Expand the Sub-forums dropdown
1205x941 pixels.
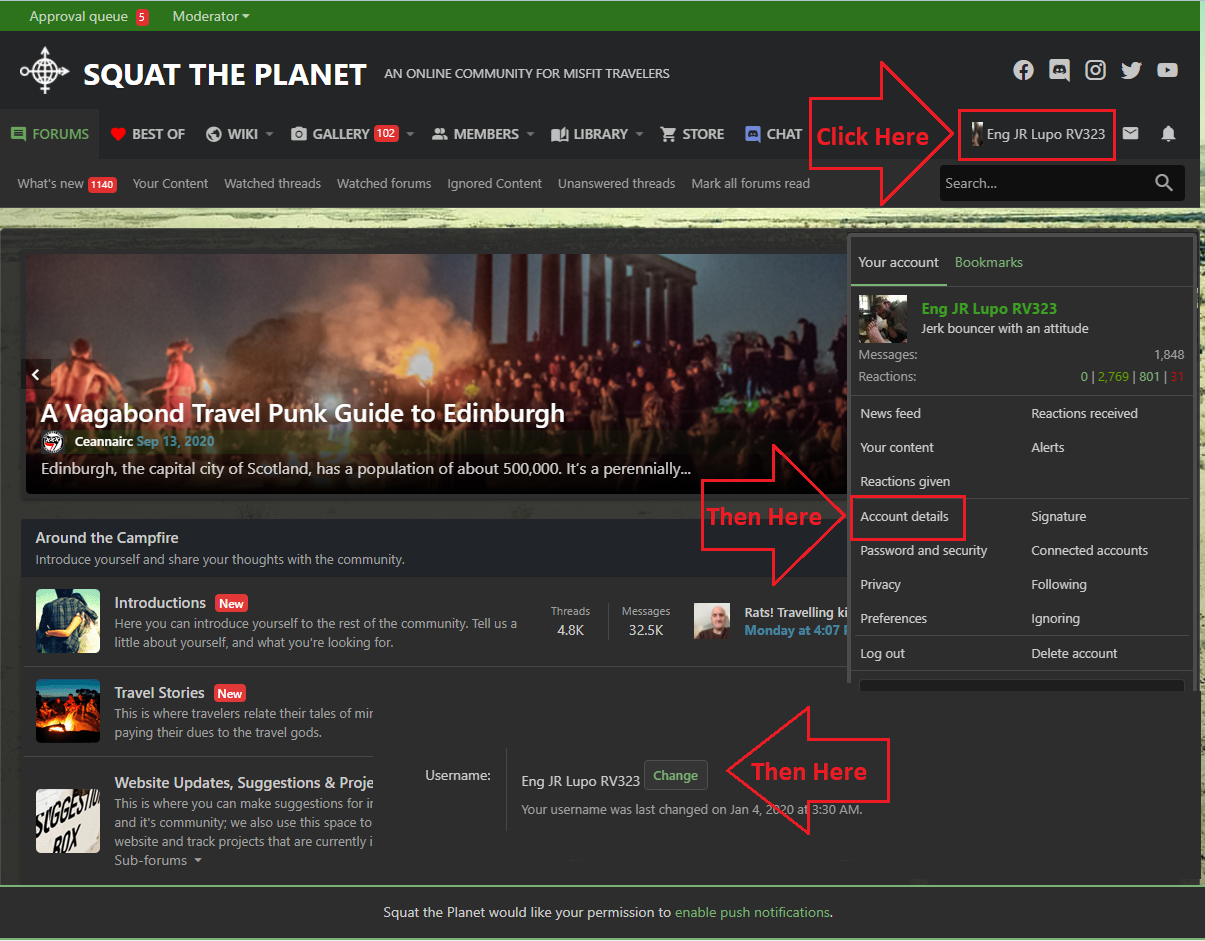pyautogui.click(x=158, y=860)
